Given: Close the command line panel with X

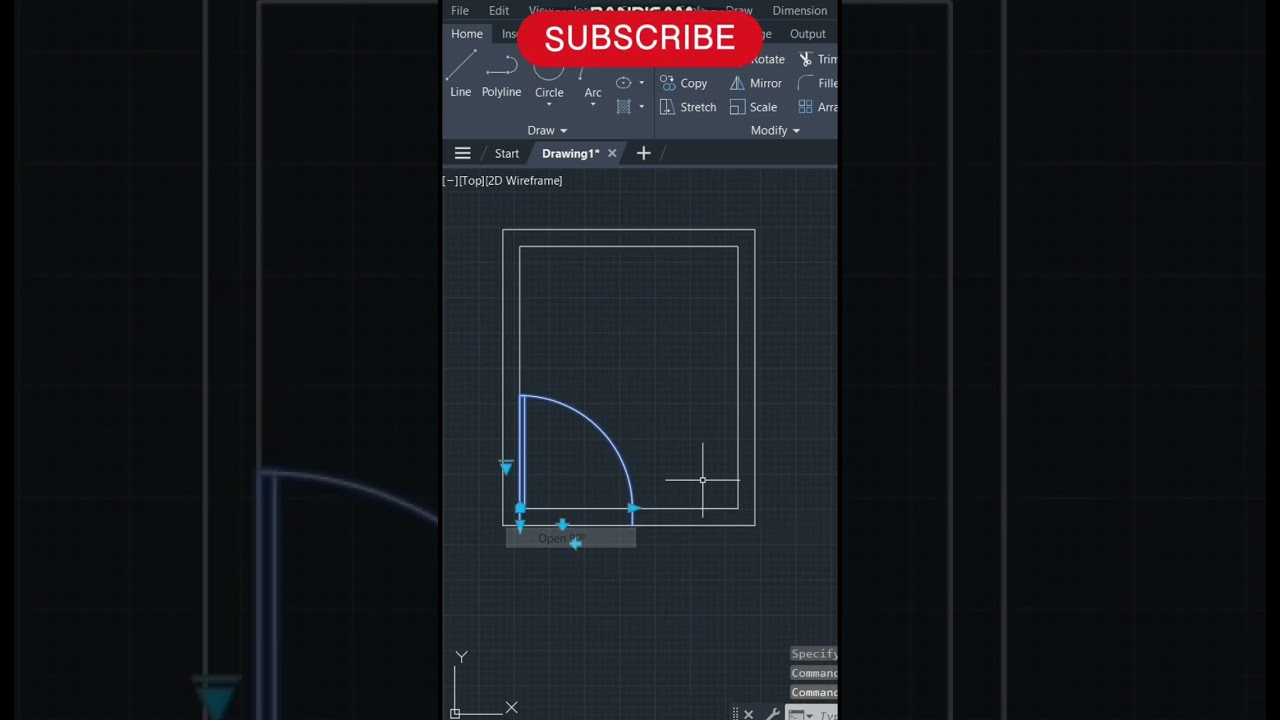Looking at the screenshot, I should click(x=748, y=714).
